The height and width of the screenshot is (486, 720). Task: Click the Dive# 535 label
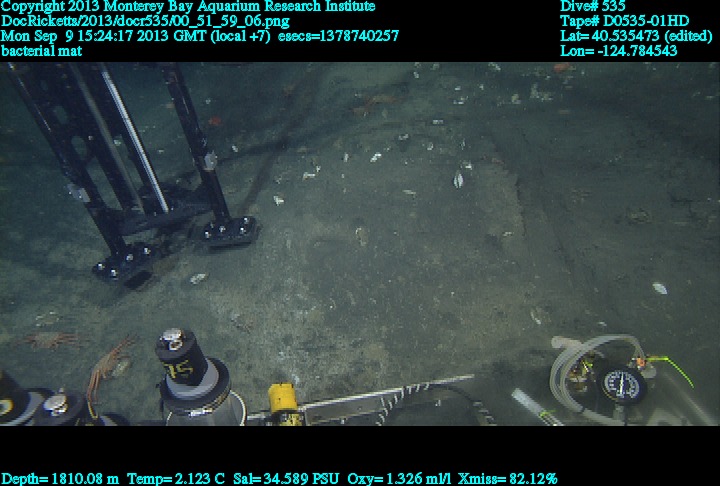pos(592,6)
